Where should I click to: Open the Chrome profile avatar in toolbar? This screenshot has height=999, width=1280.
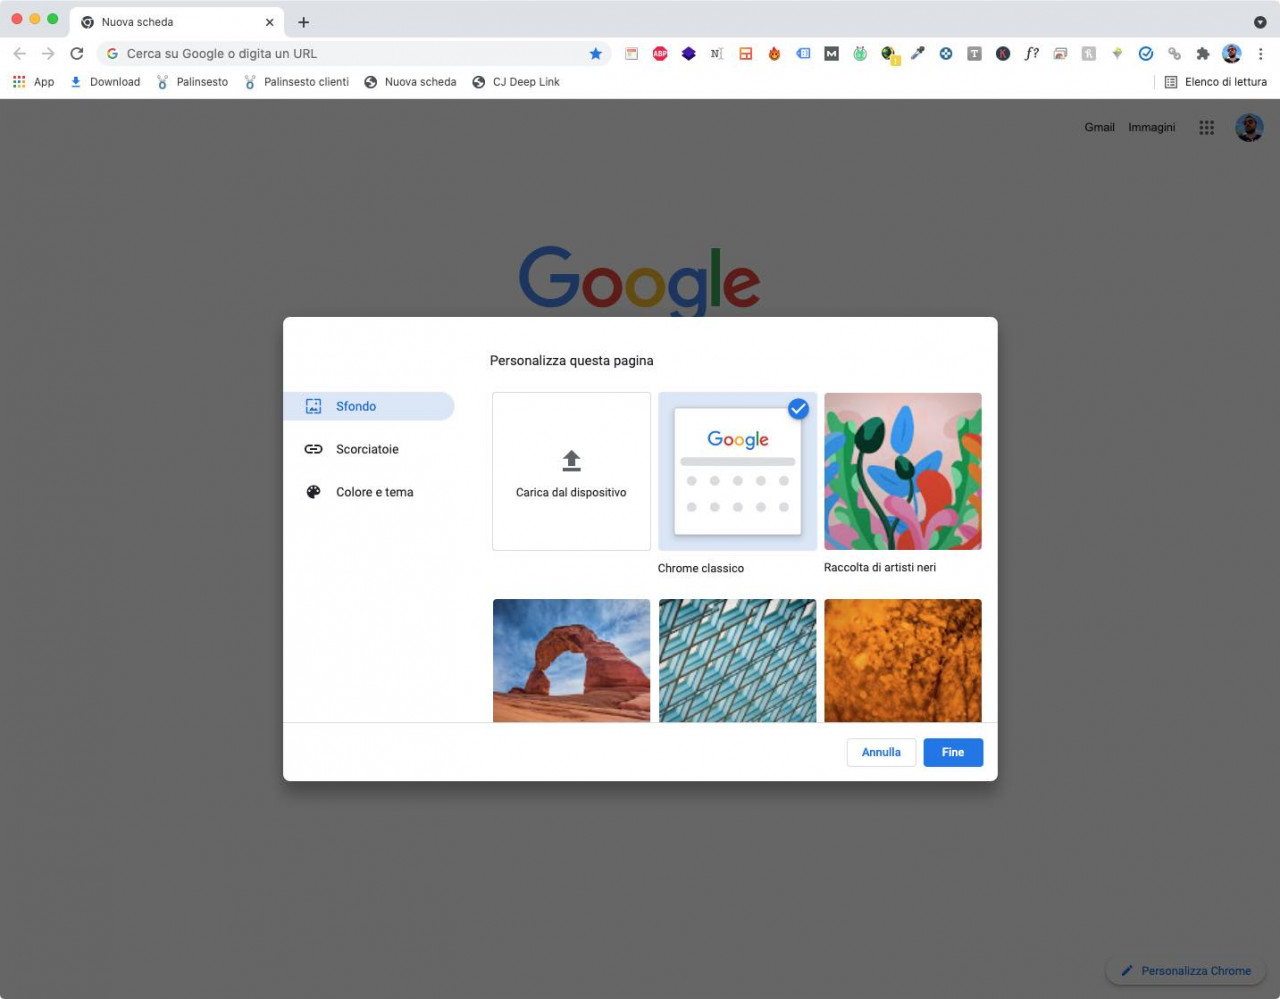[x=1232, y=54]
